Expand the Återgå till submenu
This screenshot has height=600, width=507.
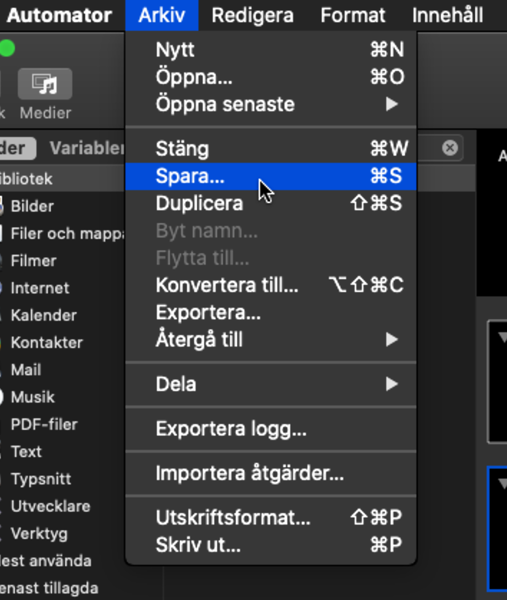coord(271,340)
